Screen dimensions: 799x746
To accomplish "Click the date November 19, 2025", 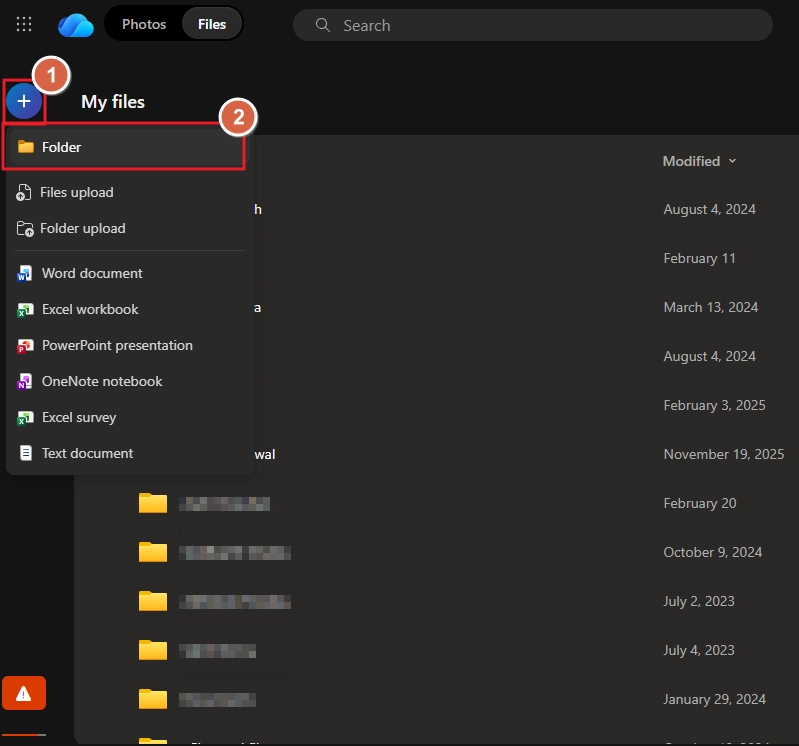I will 724,454.
